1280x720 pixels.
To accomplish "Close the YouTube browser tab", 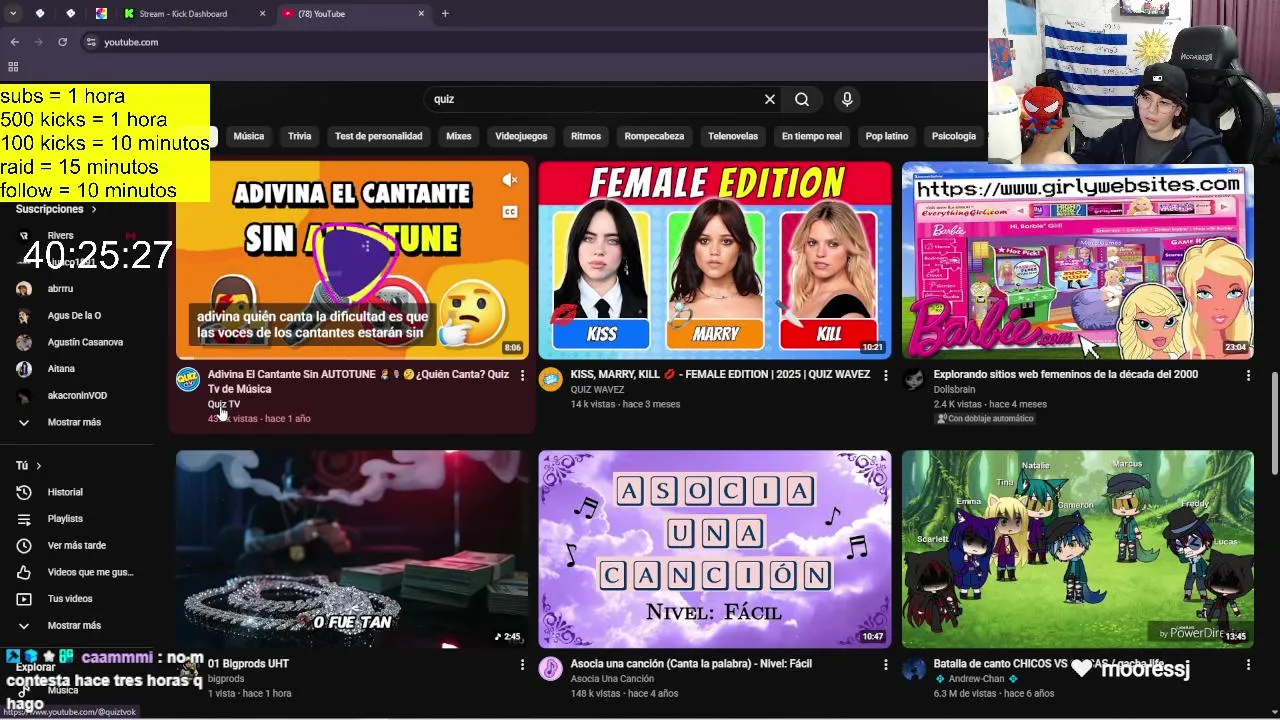I will [421, 14].
